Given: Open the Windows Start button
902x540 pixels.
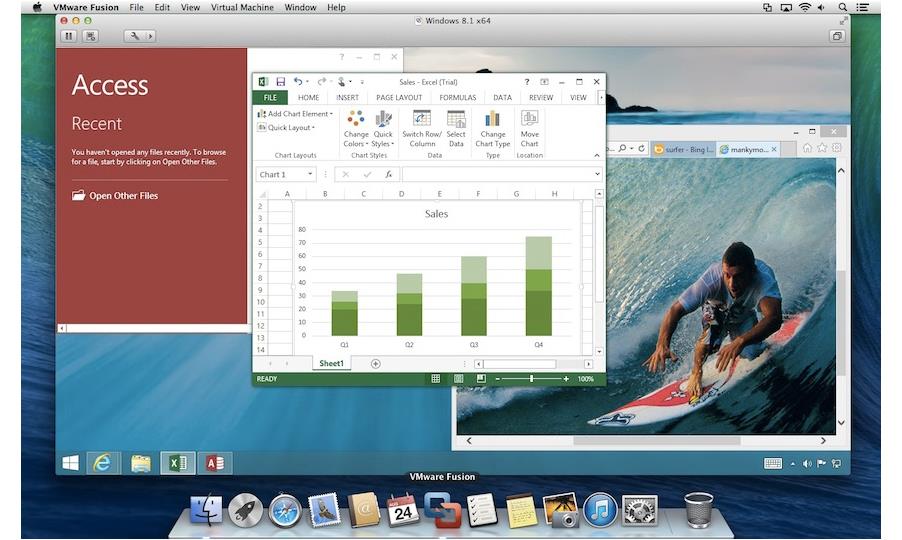Looking at the screenshot, I should click(70, 463).
